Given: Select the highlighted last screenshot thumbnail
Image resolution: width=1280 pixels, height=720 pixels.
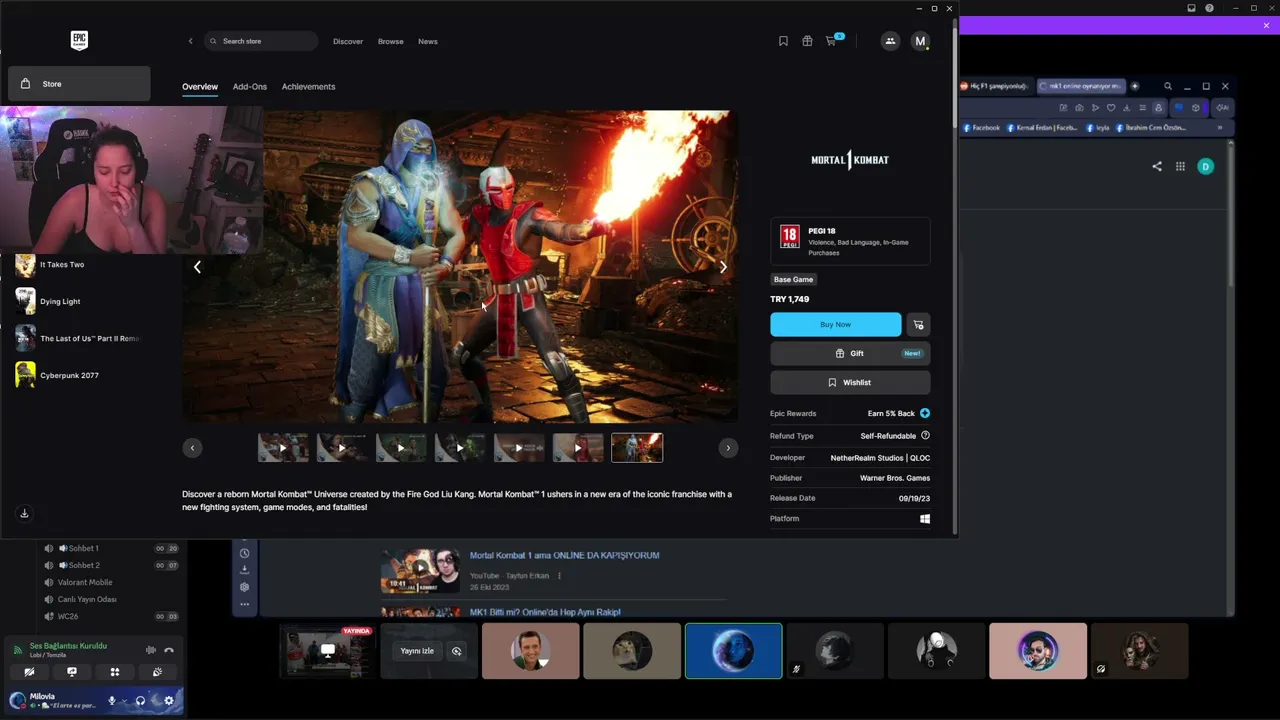Looking at the screenshot, I should click(x=637, y=447).
